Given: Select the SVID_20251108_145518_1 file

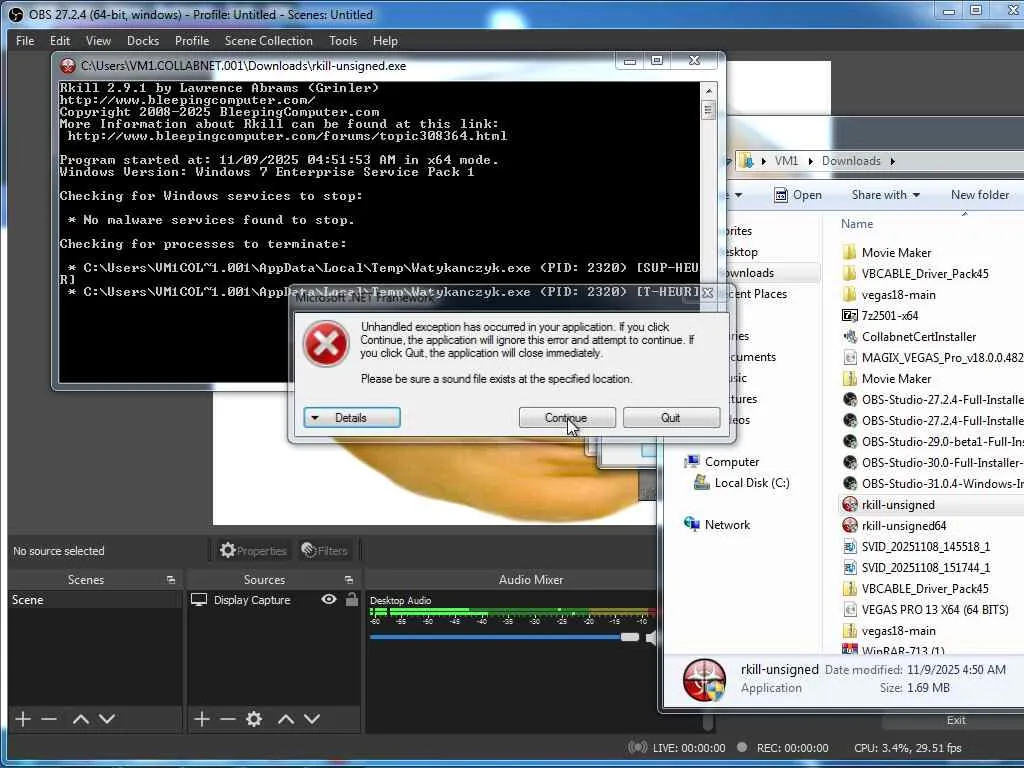Looking at the screenshot, I should [925, 547].
